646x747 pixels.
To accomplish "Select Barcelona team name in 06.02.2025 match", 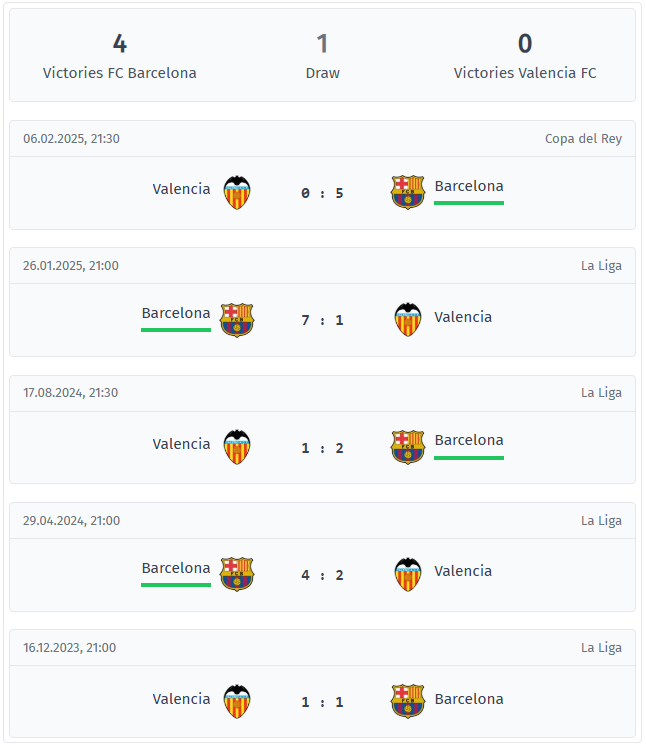I will tap(469, 186).
